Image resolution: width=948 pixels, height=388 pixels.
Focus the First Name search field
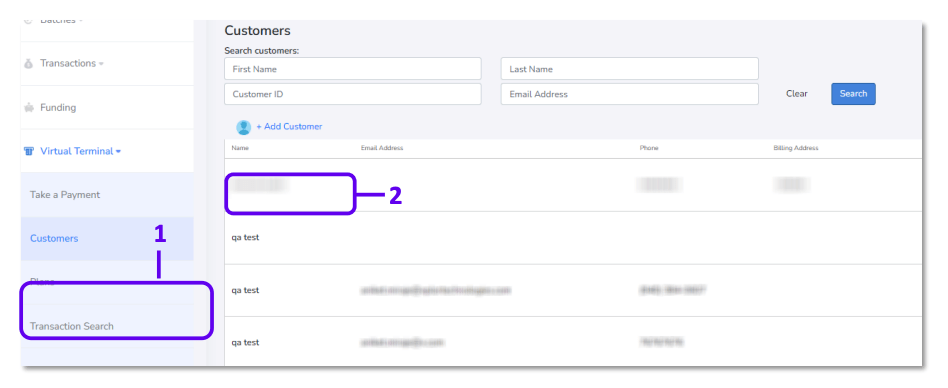click(352, 69)
